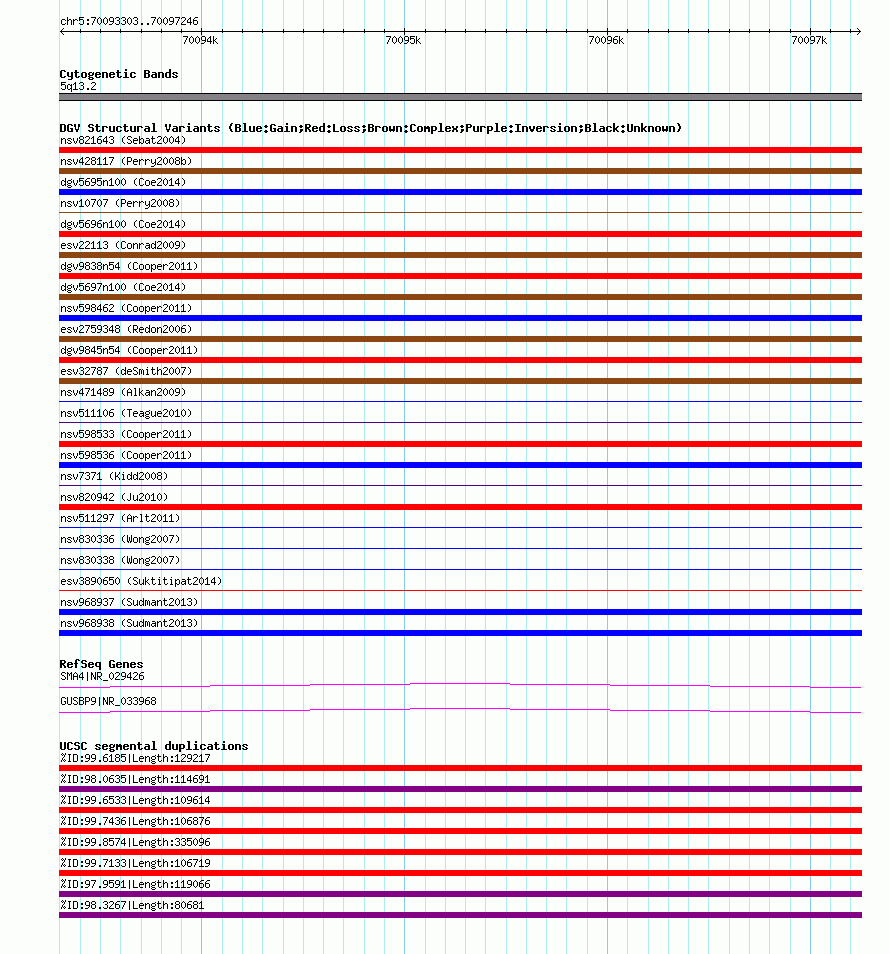
Task: Open esv3890650 (Suktitipat2014) variant label
Action: (141, 581)
